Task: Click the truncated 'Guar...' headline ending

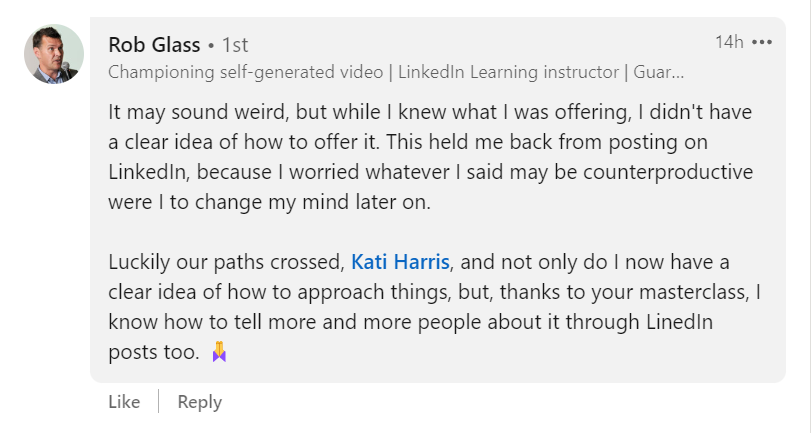Action: (x=659, y=72)
